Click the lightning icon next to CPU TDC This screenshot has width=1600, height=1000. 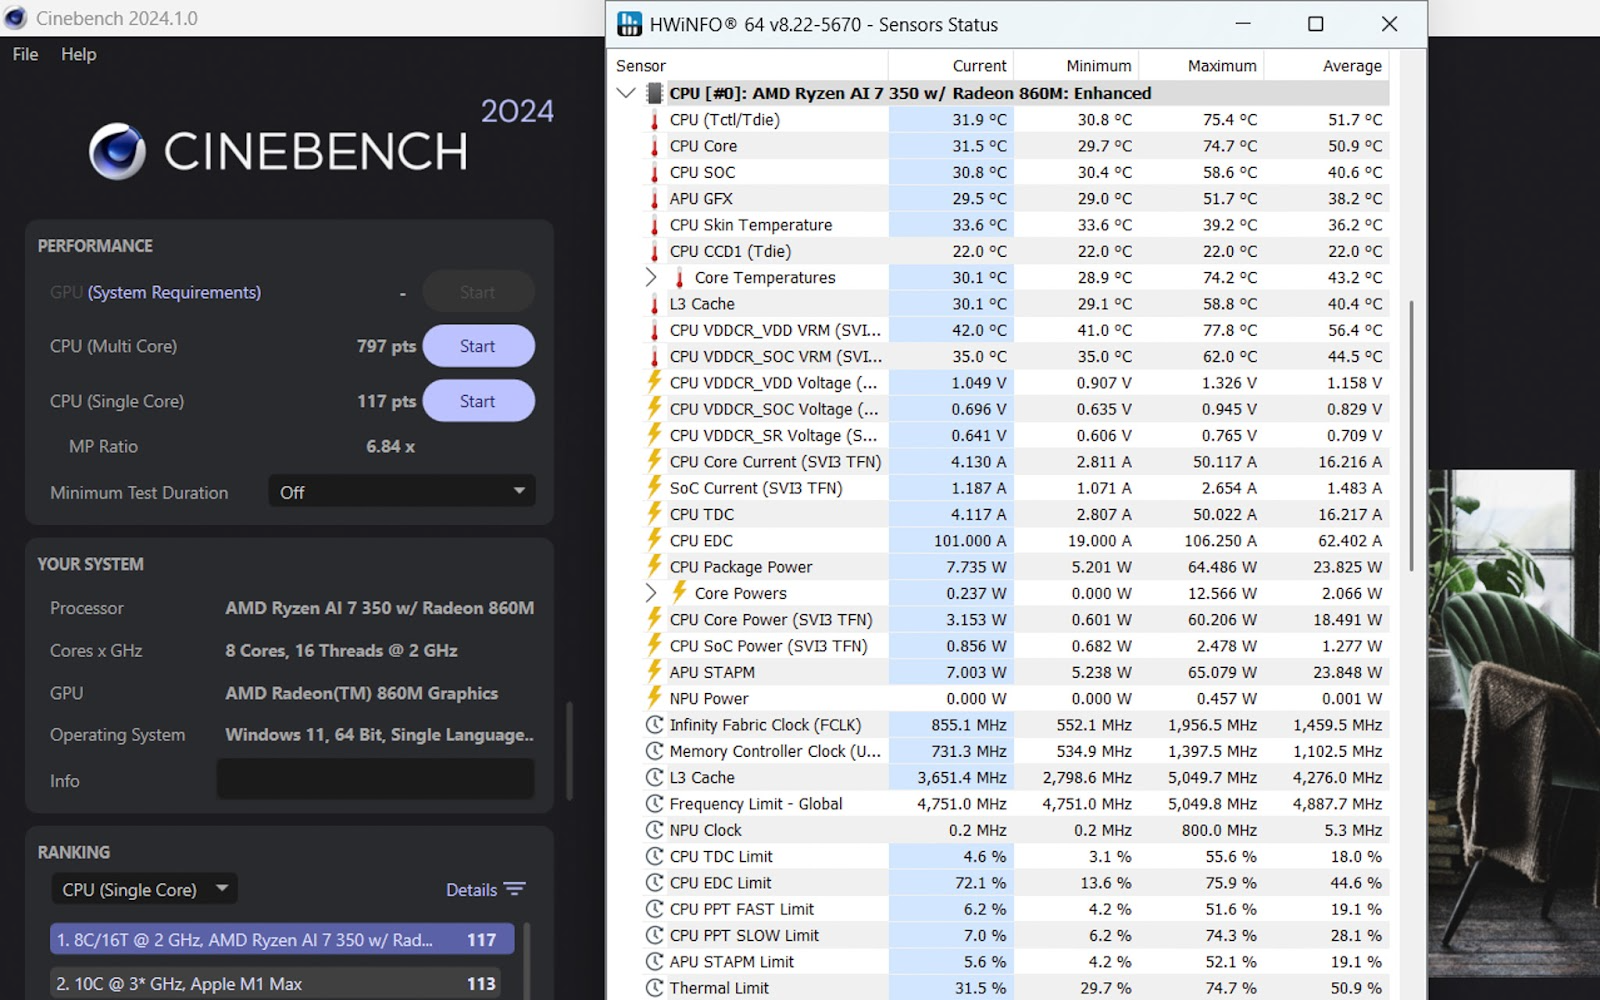(655, 513)
